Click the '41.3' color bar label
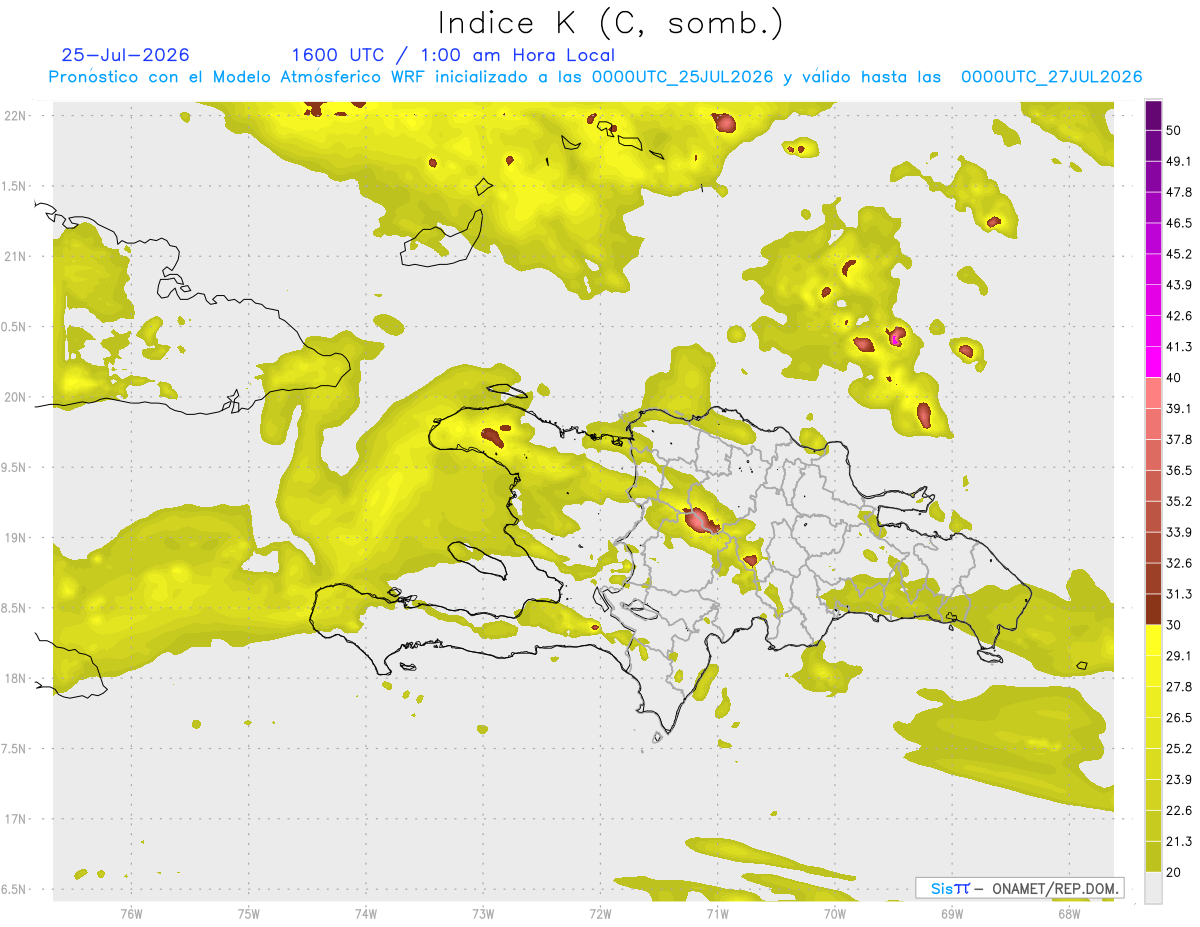 1178,347
